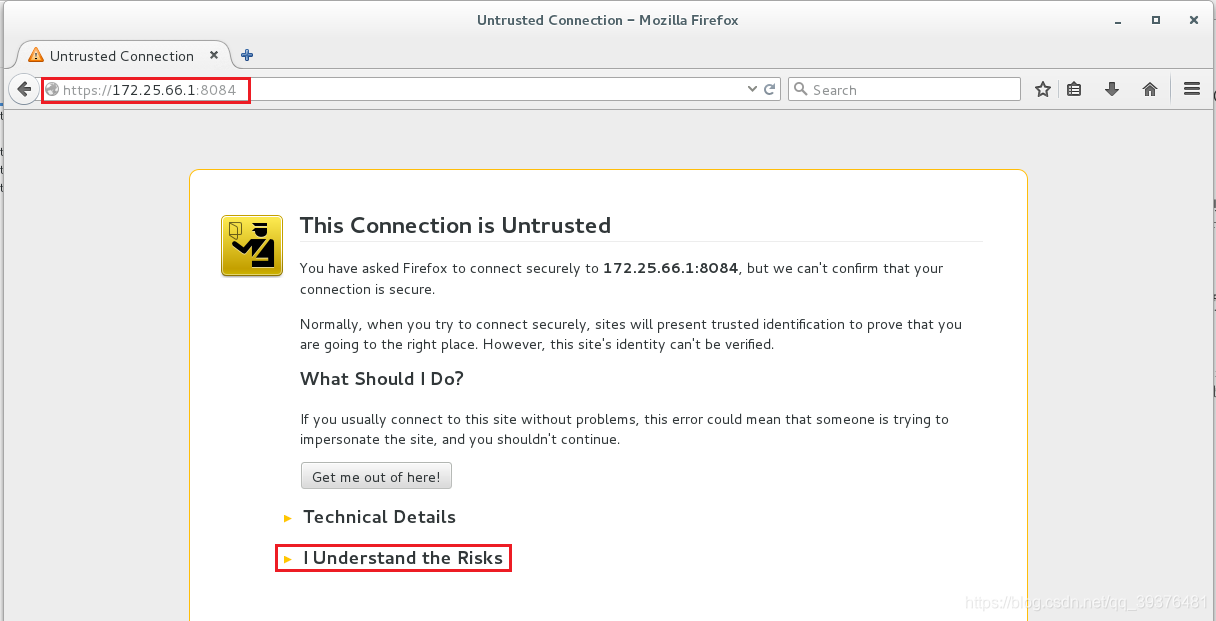Screen dimensions: 1216x621
Task: Close the Firefox window
Action: [x=1195, y=20]
